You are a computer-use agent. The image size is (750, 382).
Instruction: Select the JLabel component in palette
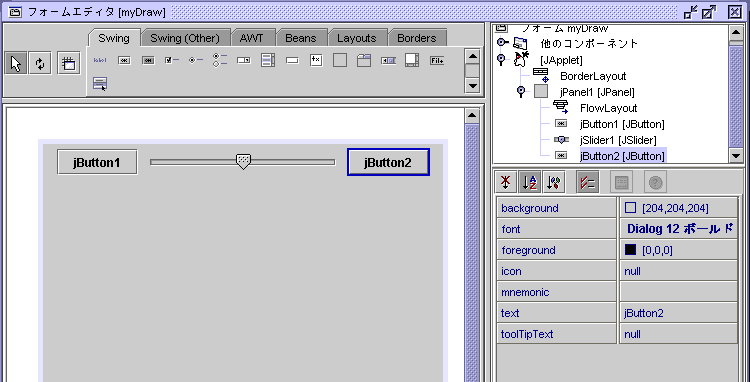(x=100, y=60)
